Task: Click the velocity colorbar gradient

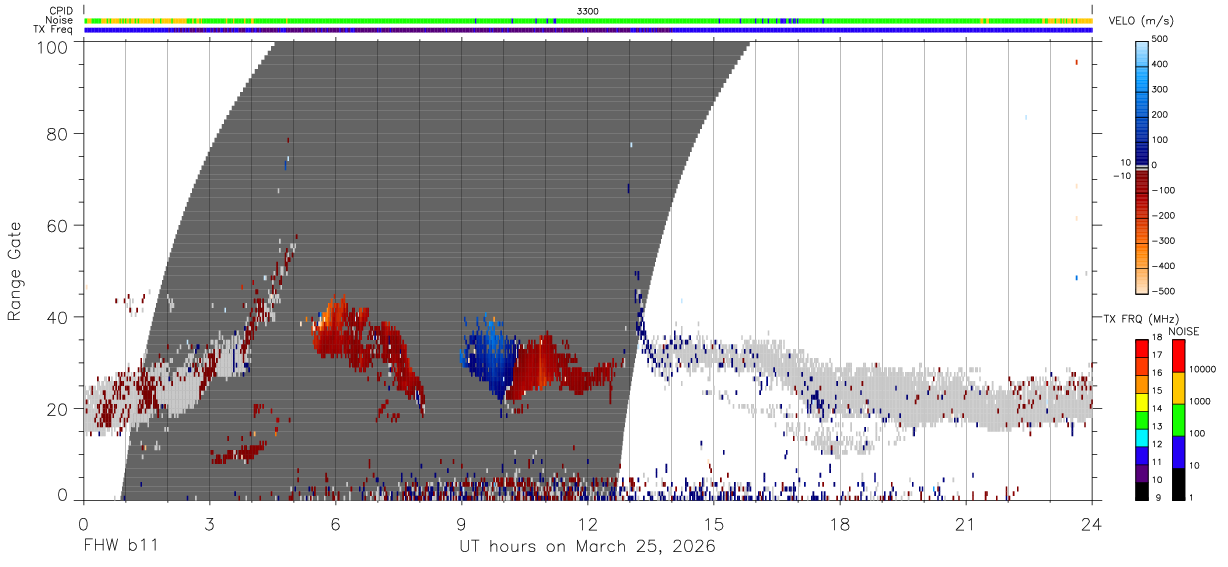Action: point(1143,166)
